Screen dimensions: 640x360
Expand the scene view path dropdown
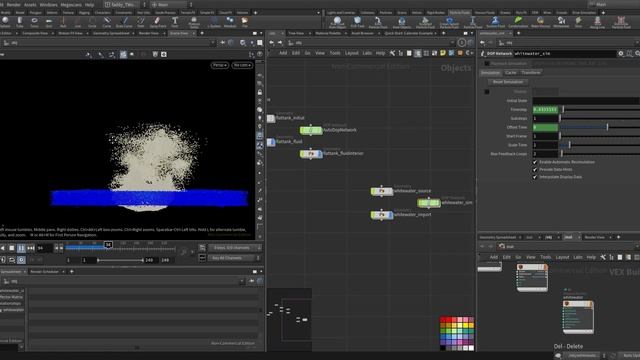[x=212, y=42]
